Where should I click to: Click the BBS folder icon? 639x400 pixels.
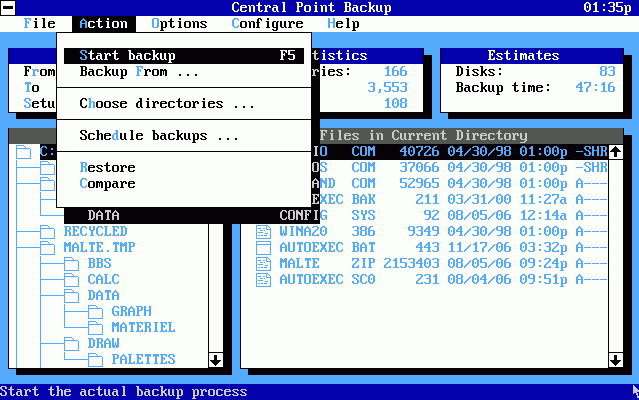pos(71,263)
